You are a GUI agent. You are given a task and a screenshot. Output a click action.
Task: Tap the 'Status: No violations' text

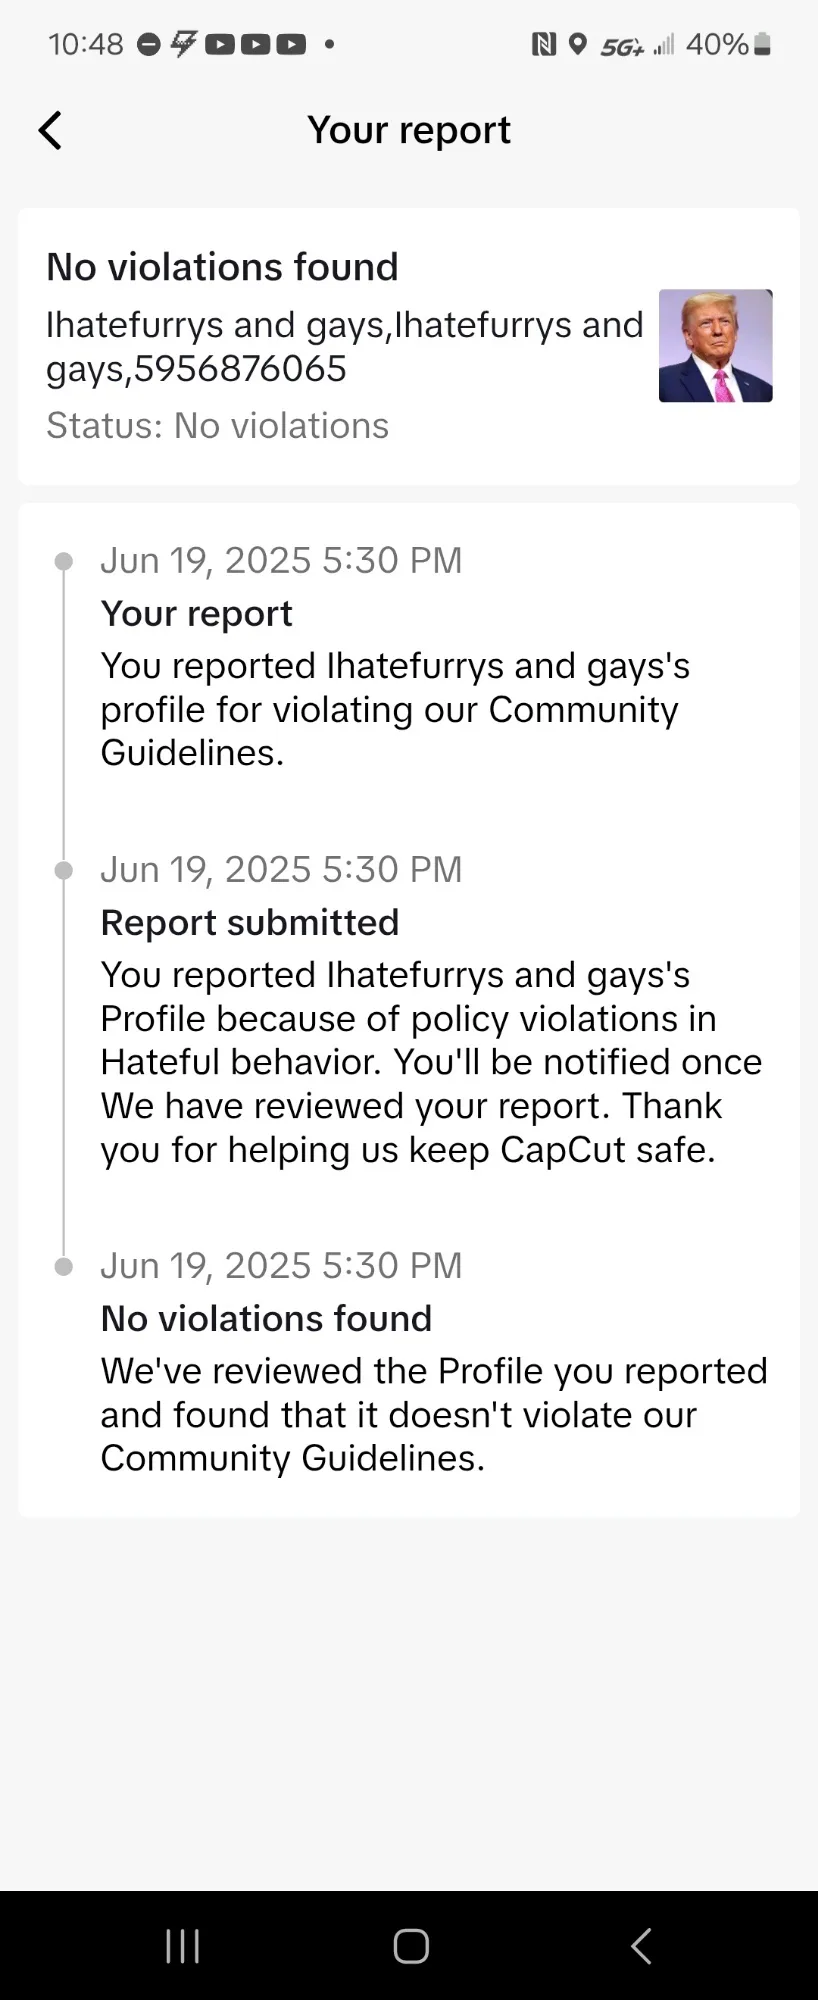click(x=217, y=426)
